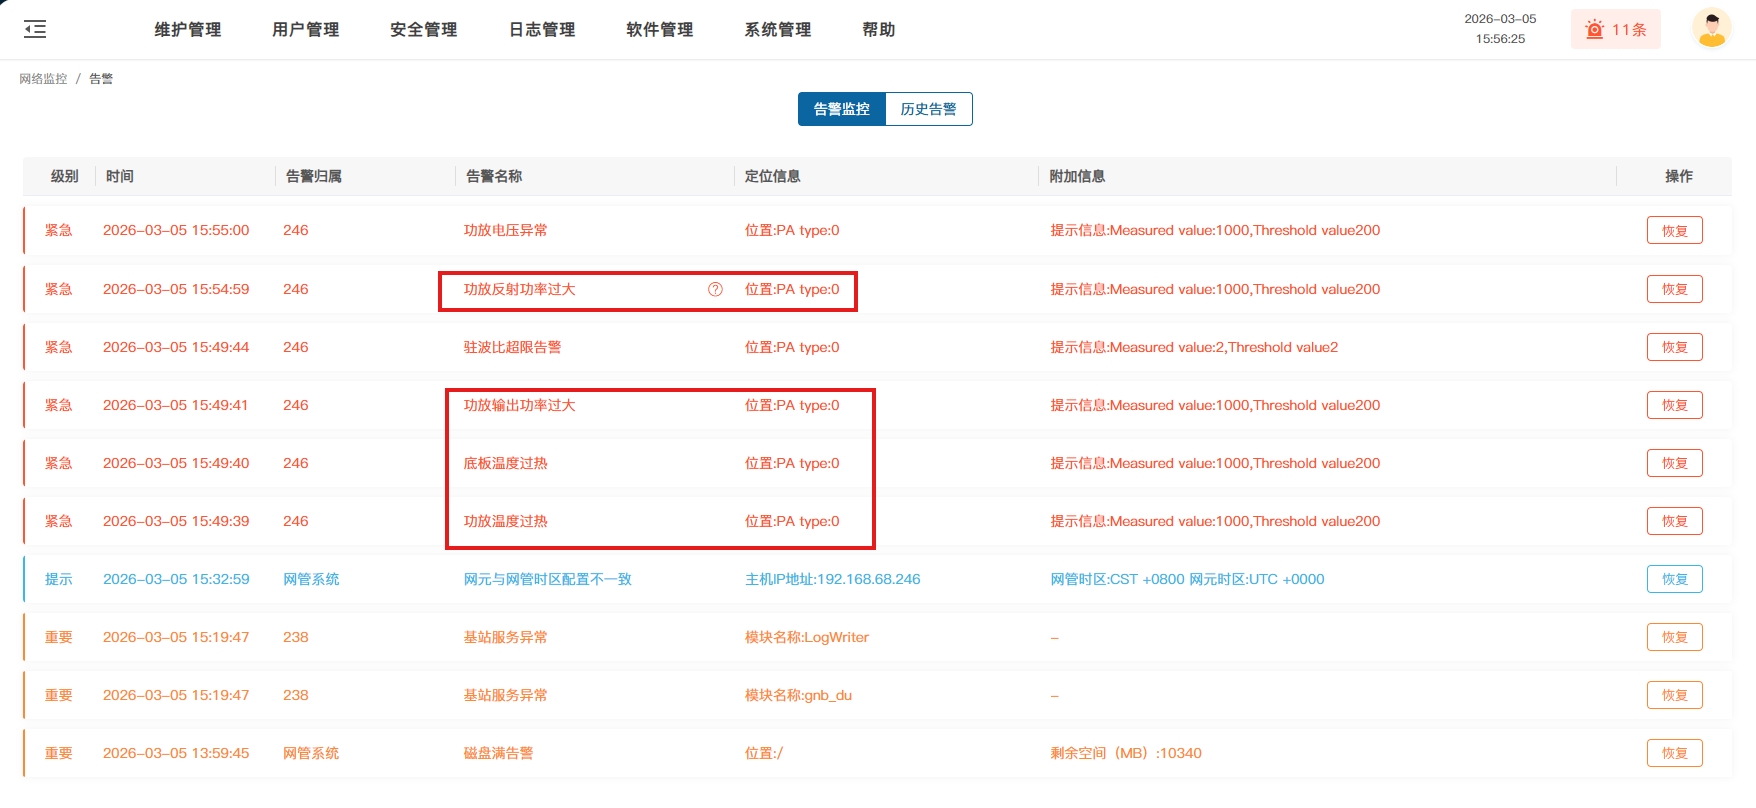The height and width of the screenshot is (808, 1756).
Task: Click the 帮助 menu item
Action: (x=878, y=30)
